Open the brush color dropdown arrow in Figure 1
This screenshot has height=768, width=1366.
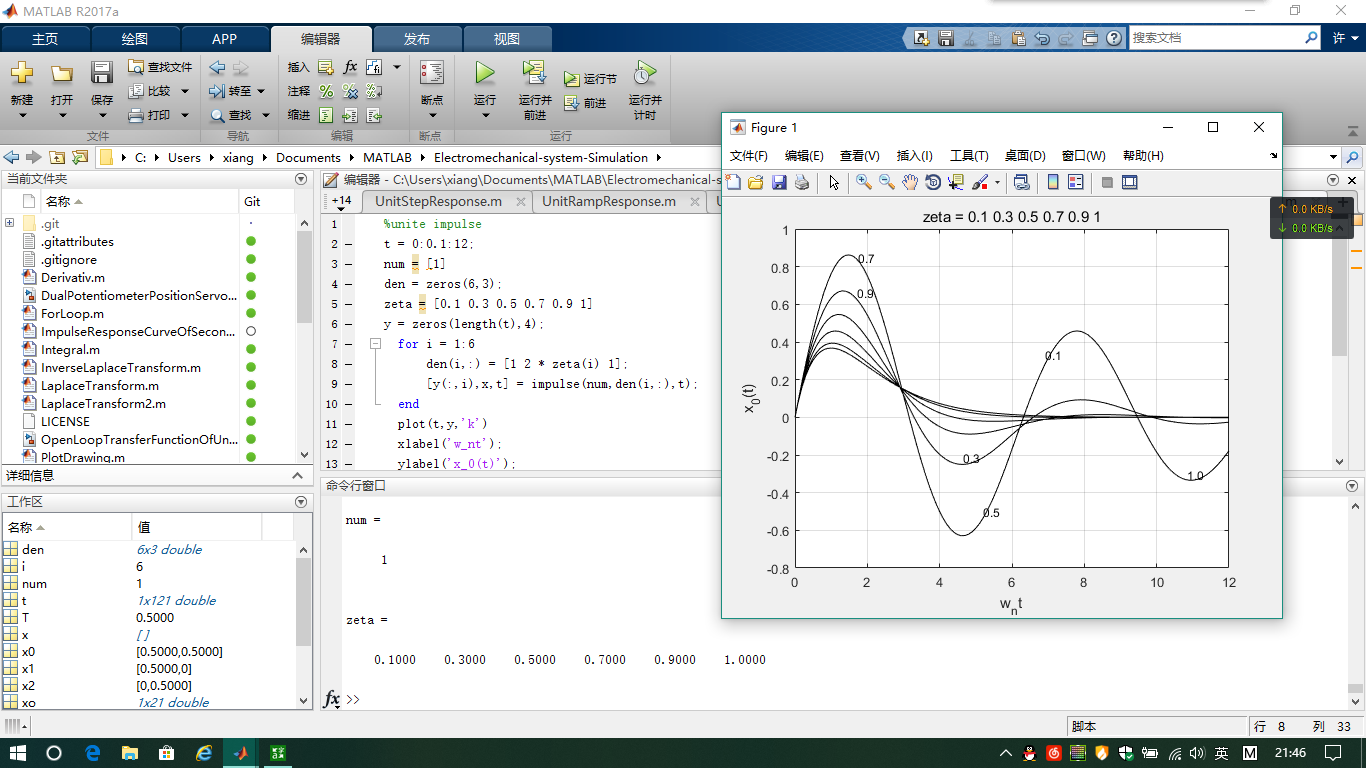997,183
